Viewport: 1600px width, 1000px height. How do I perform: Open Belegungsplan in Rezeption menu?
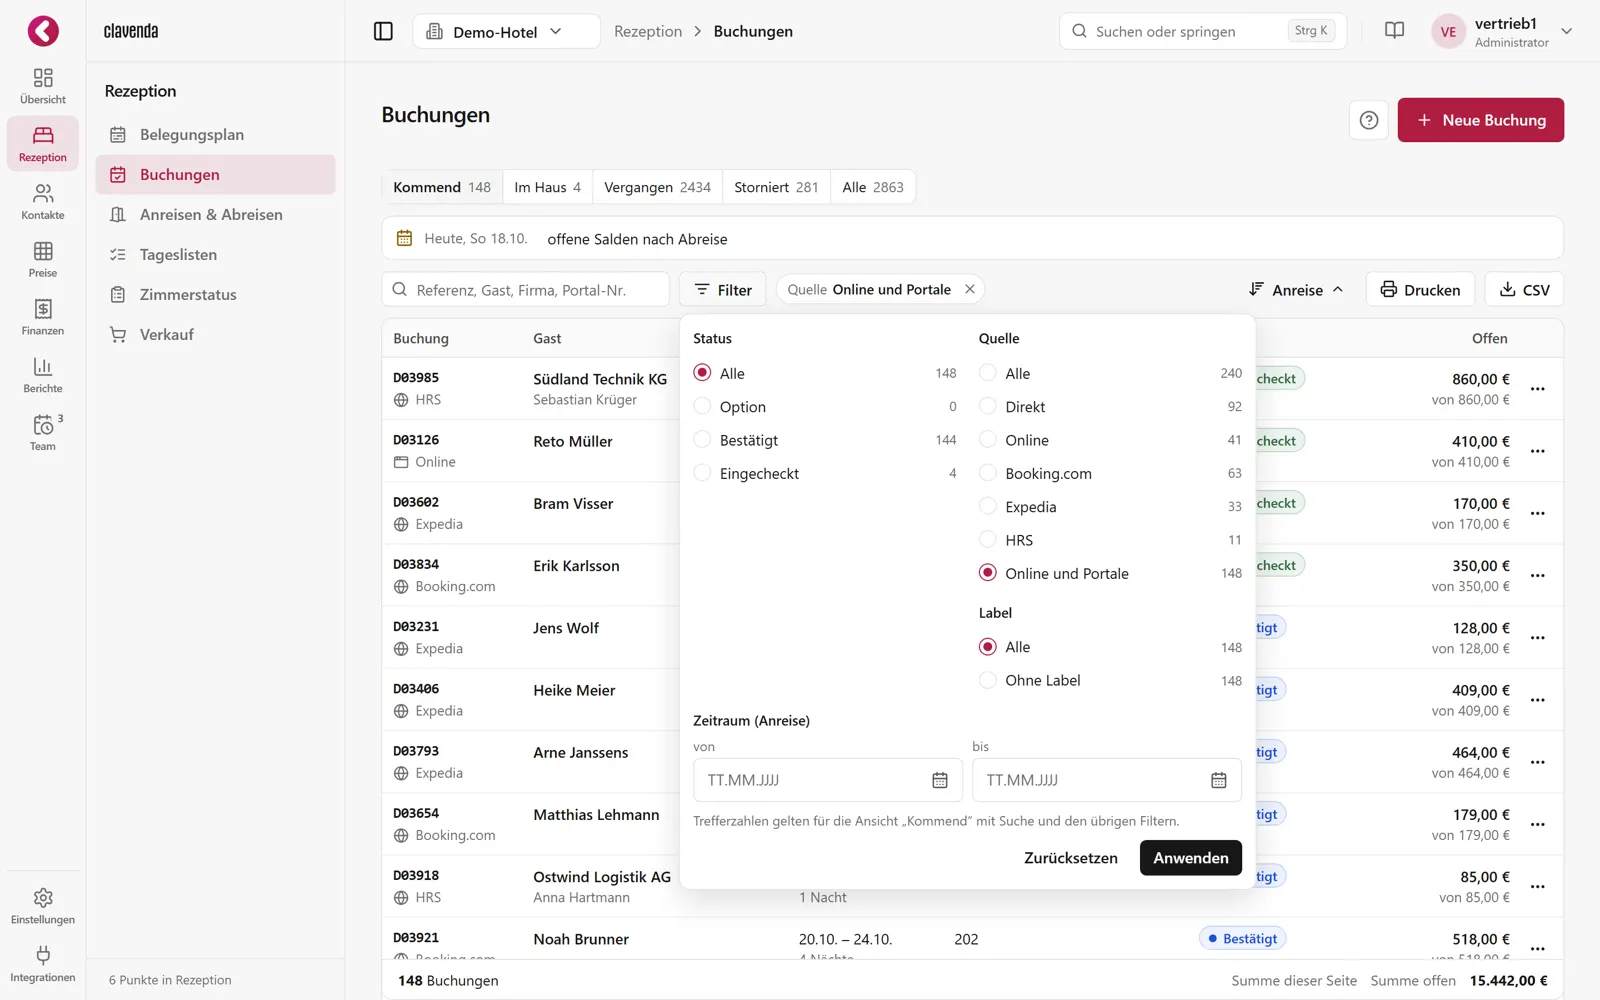[x=215, y=134]
